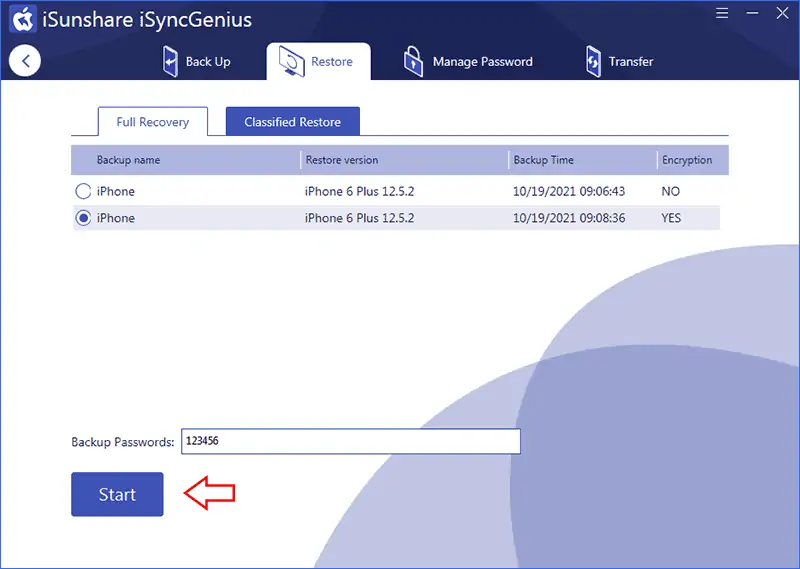The height and width of the screenshot is (569, 800).
Task: Click the Restore version column header
Action: (341, 160)
